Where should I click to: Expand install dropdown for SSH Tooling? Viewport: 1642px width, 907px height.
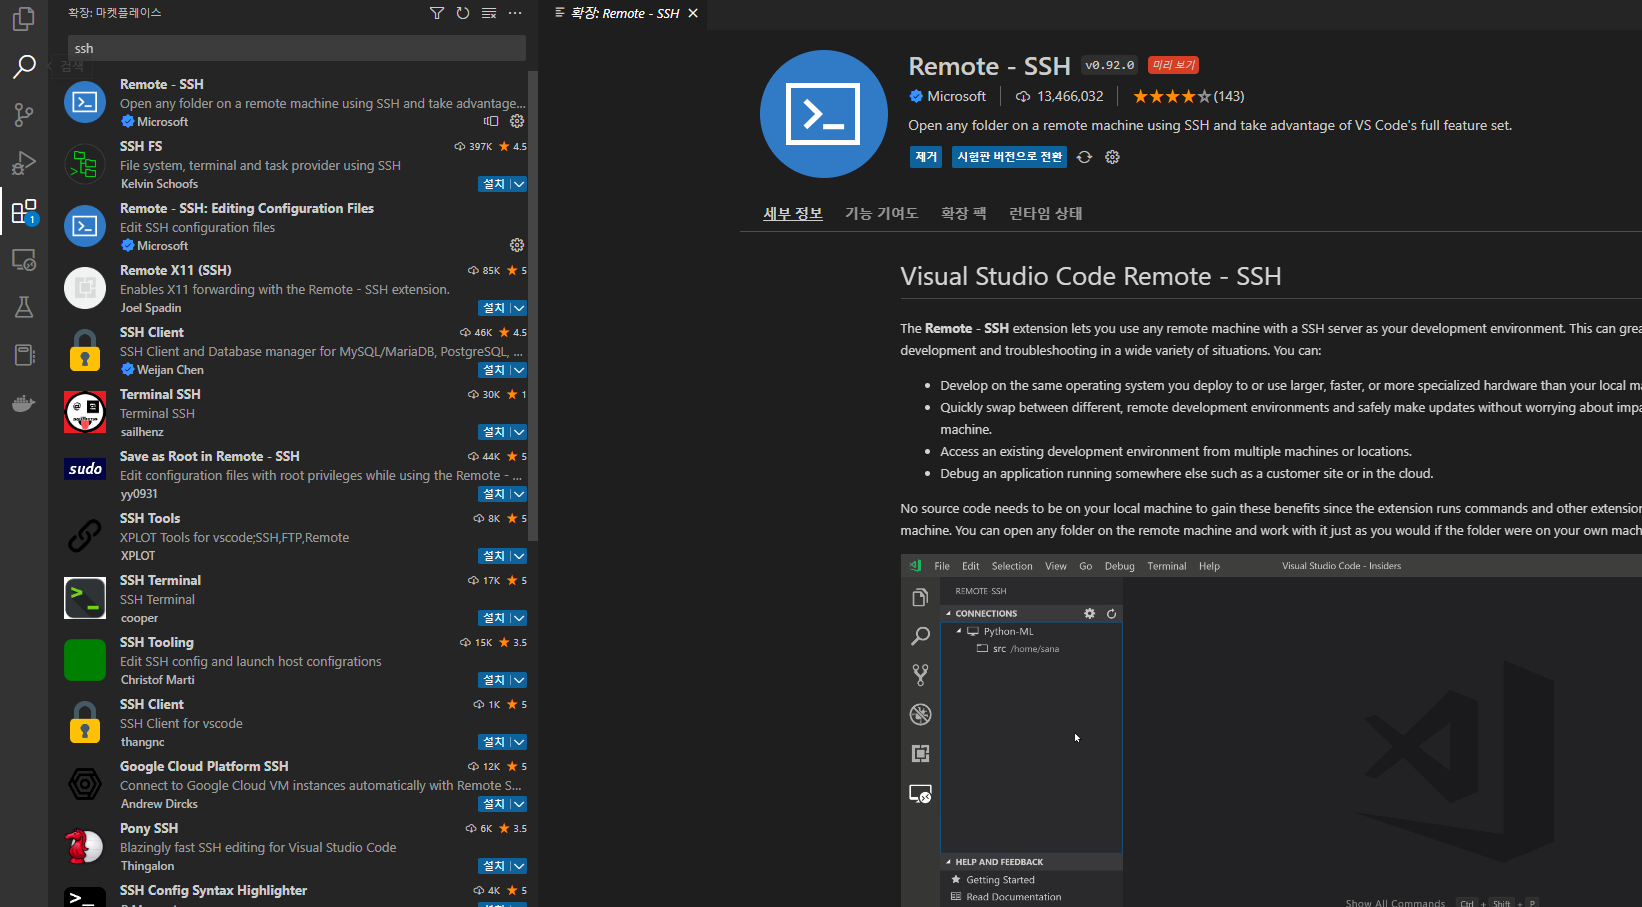point(518,680)
